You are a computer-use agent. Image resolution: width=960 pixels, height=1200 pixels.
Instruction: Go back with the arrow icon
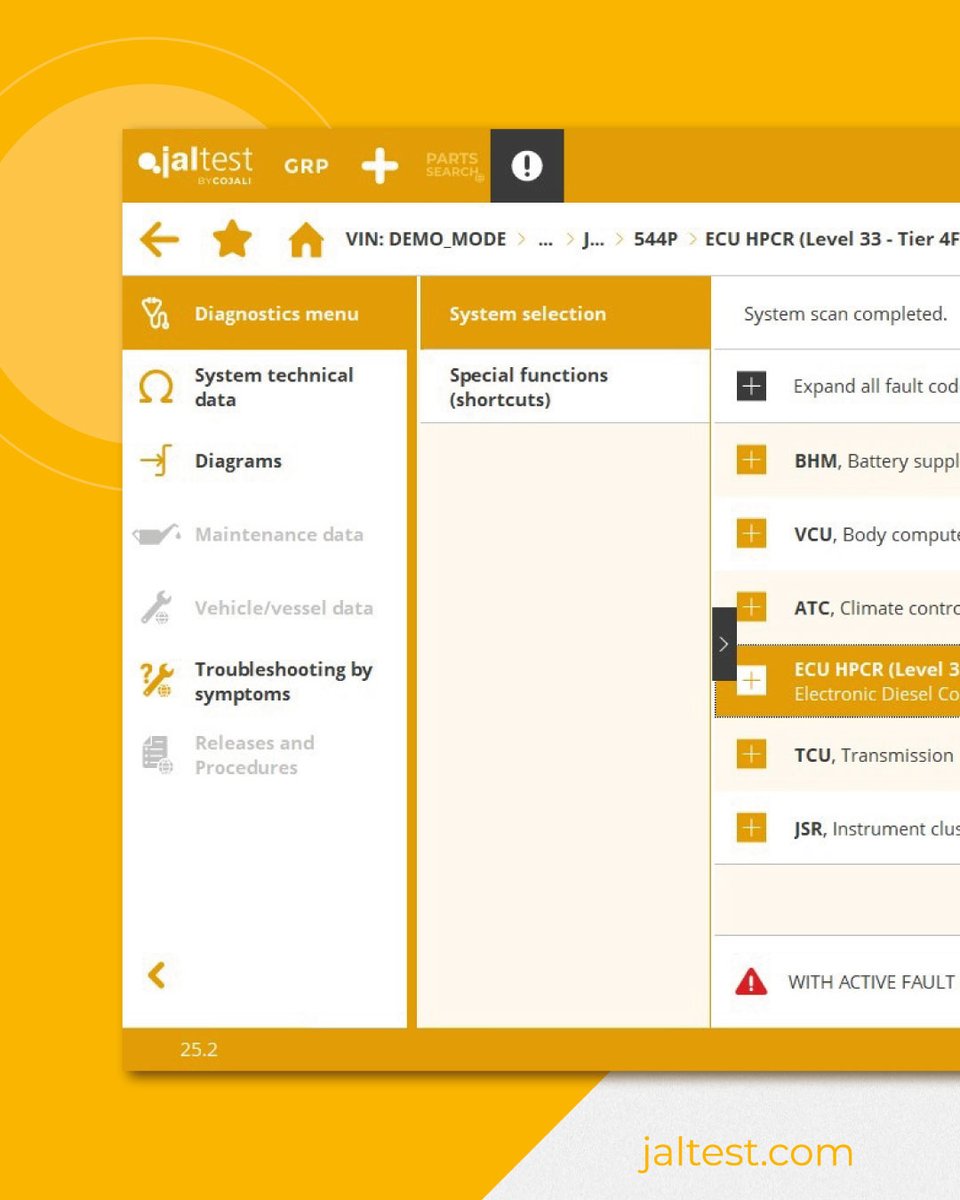[x=159, y=240]
